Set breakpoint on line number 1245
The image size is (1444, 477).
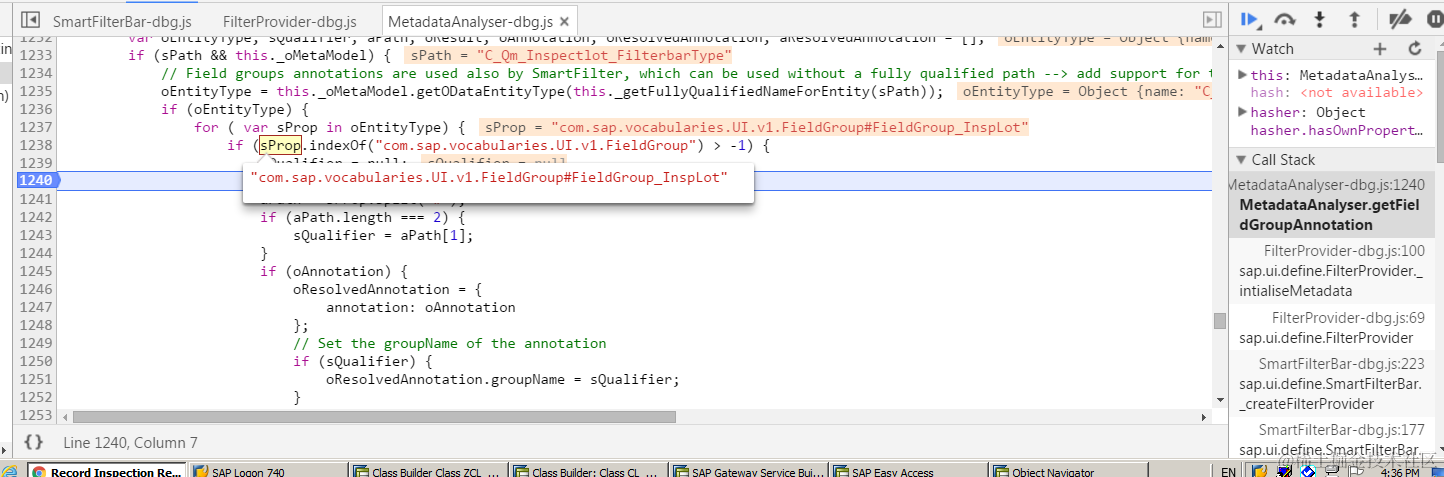[36, 271]
